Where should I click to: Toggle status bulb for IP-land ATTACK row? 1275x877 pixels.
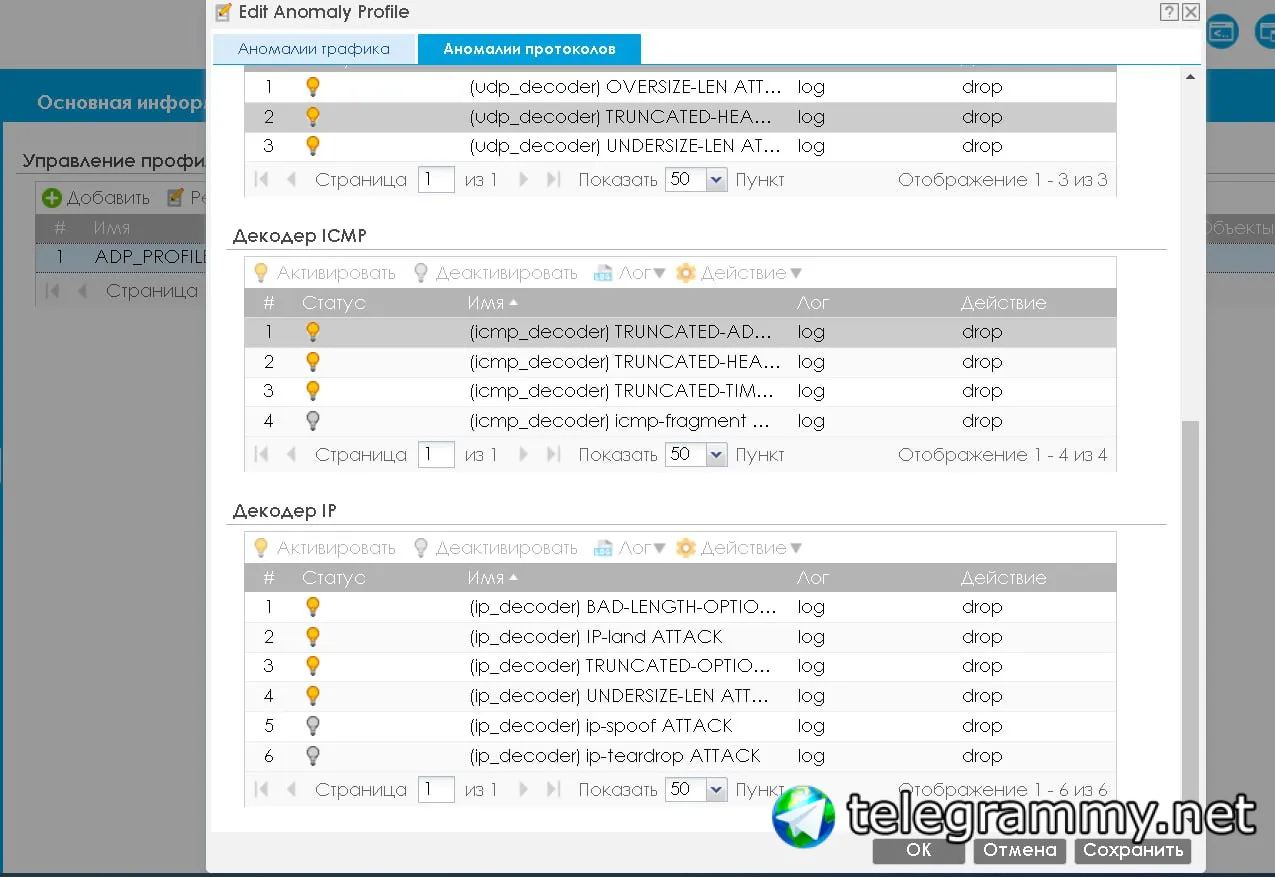coord(312,637)
